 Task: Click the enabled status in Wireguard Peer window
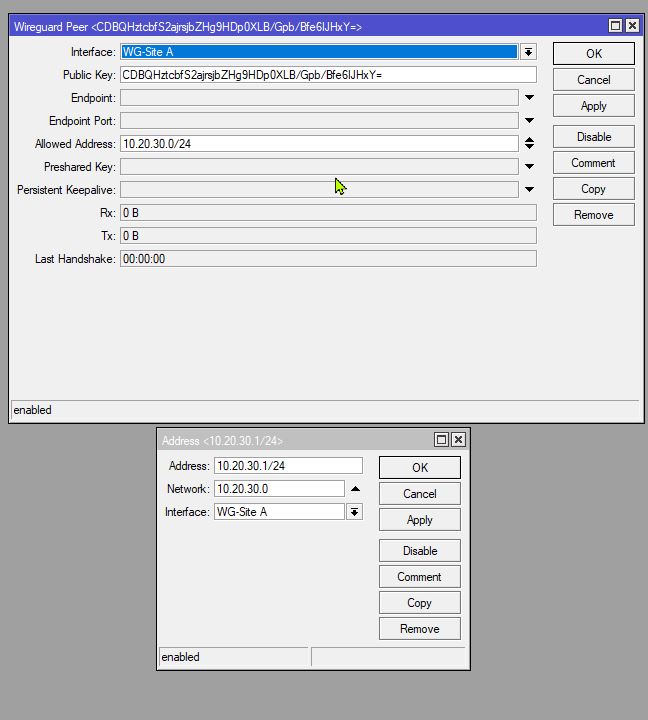click(32, 410)
